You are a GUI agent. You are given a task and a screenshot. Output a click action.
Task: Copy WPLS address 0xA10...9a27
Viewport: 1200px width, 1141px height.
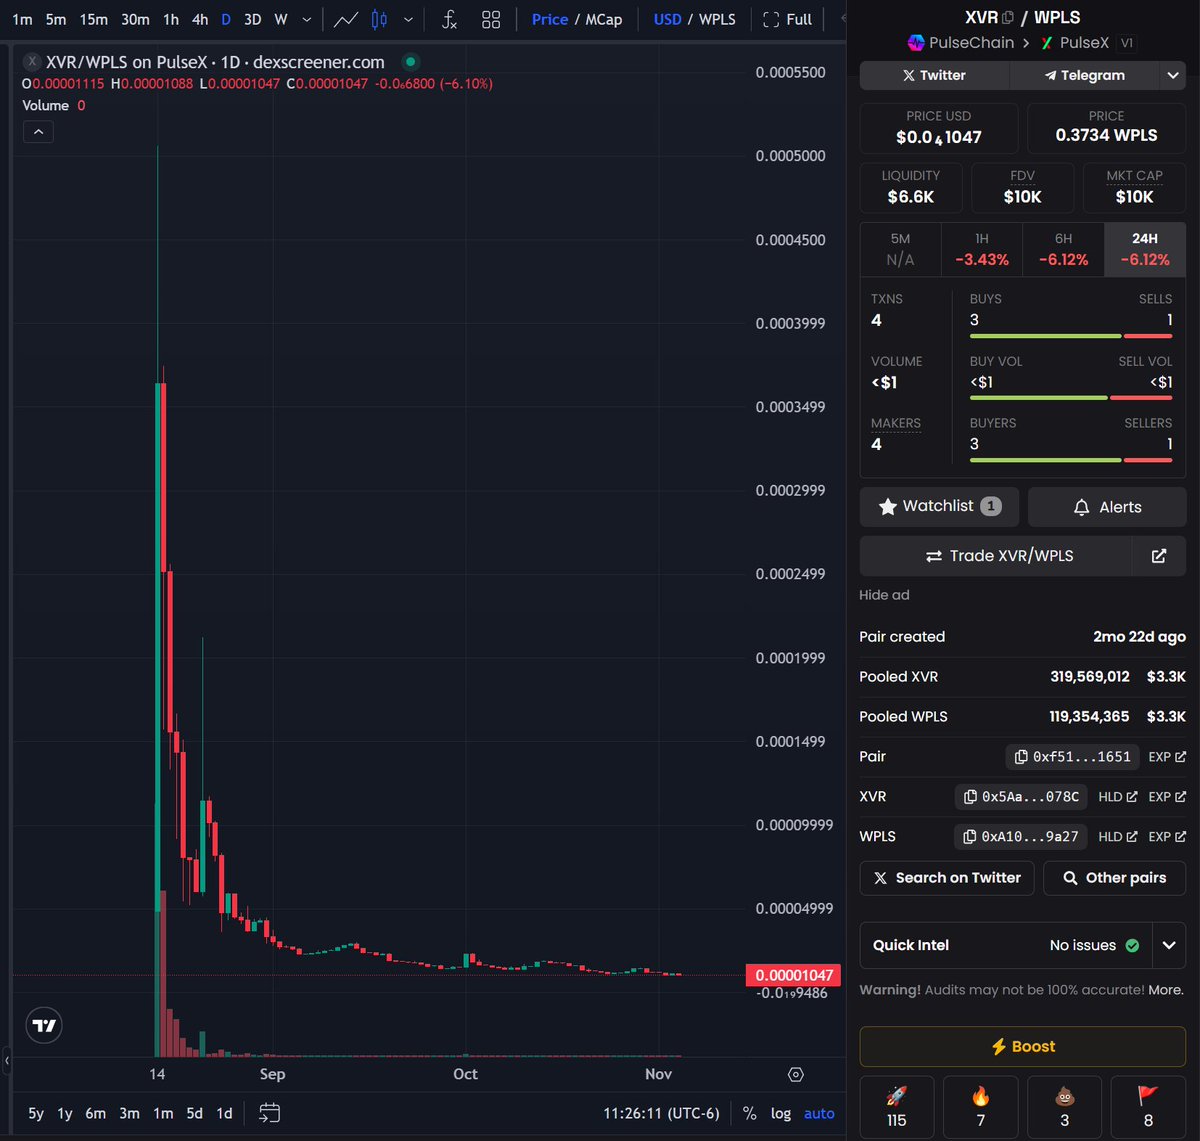pos(1022,837)
